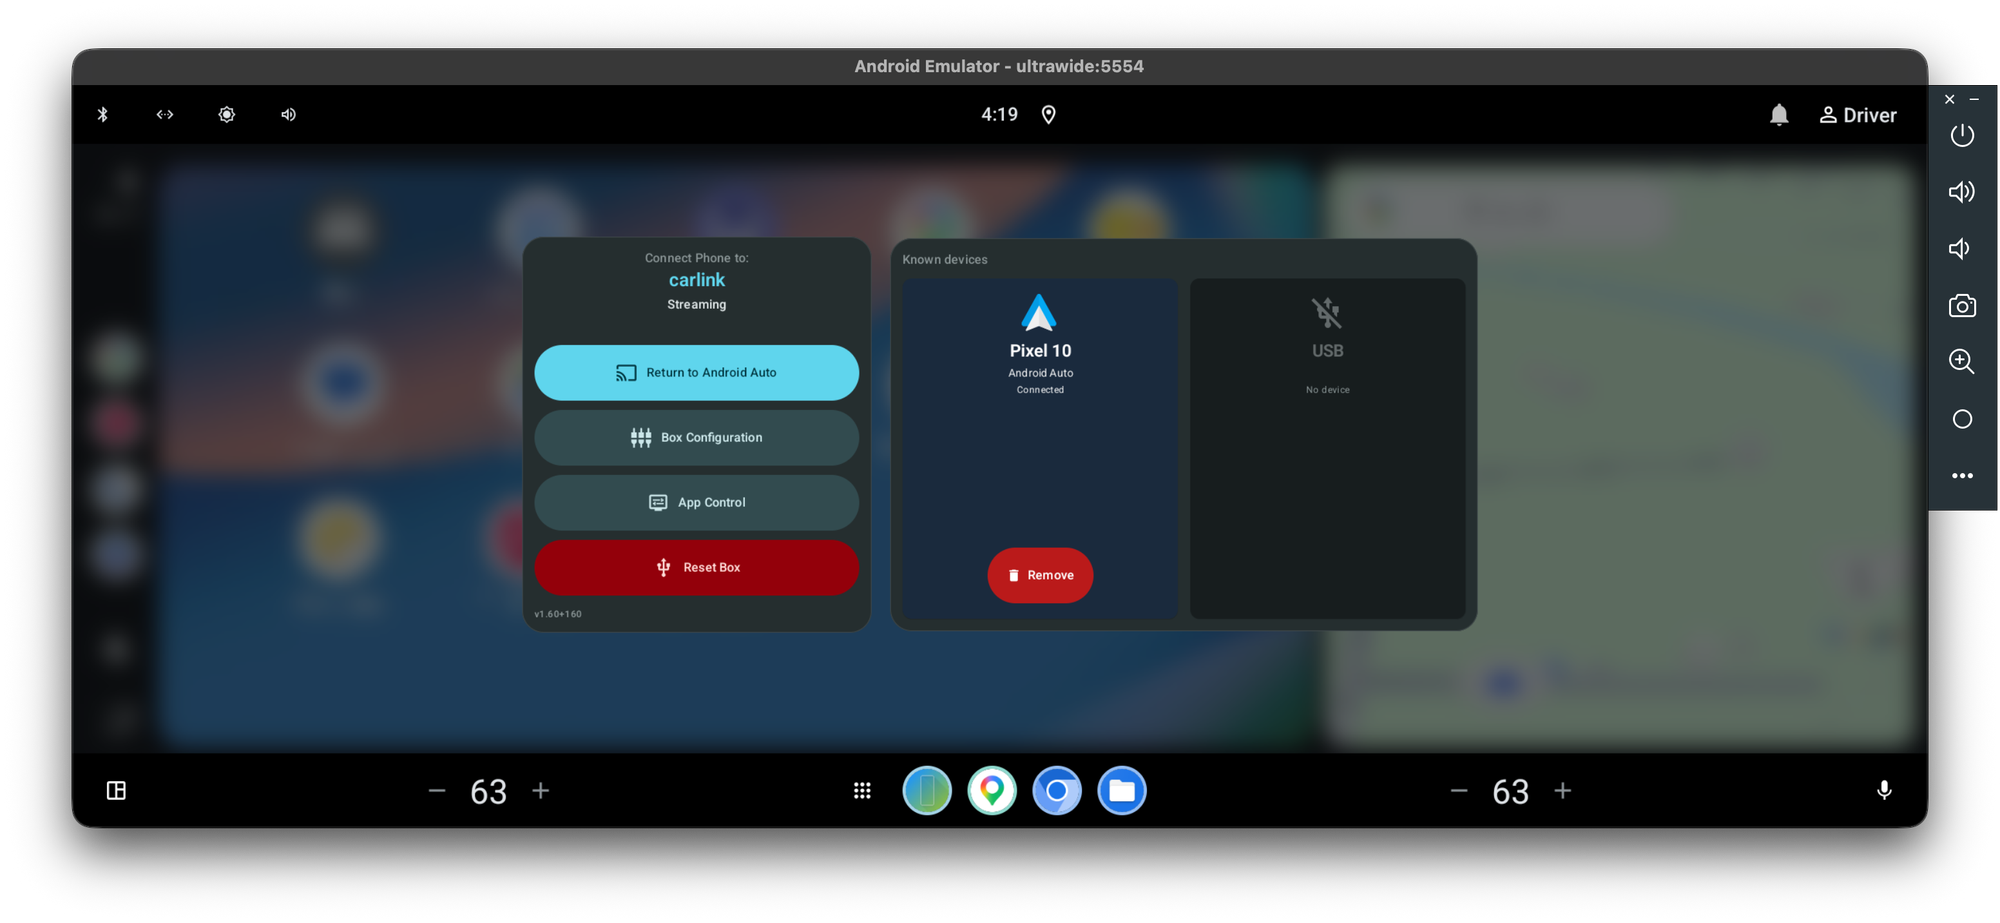Open the split-screen layout icon in bottom bar
The width and height of the screenshot is (2000, 923).
tap(116, 791)
